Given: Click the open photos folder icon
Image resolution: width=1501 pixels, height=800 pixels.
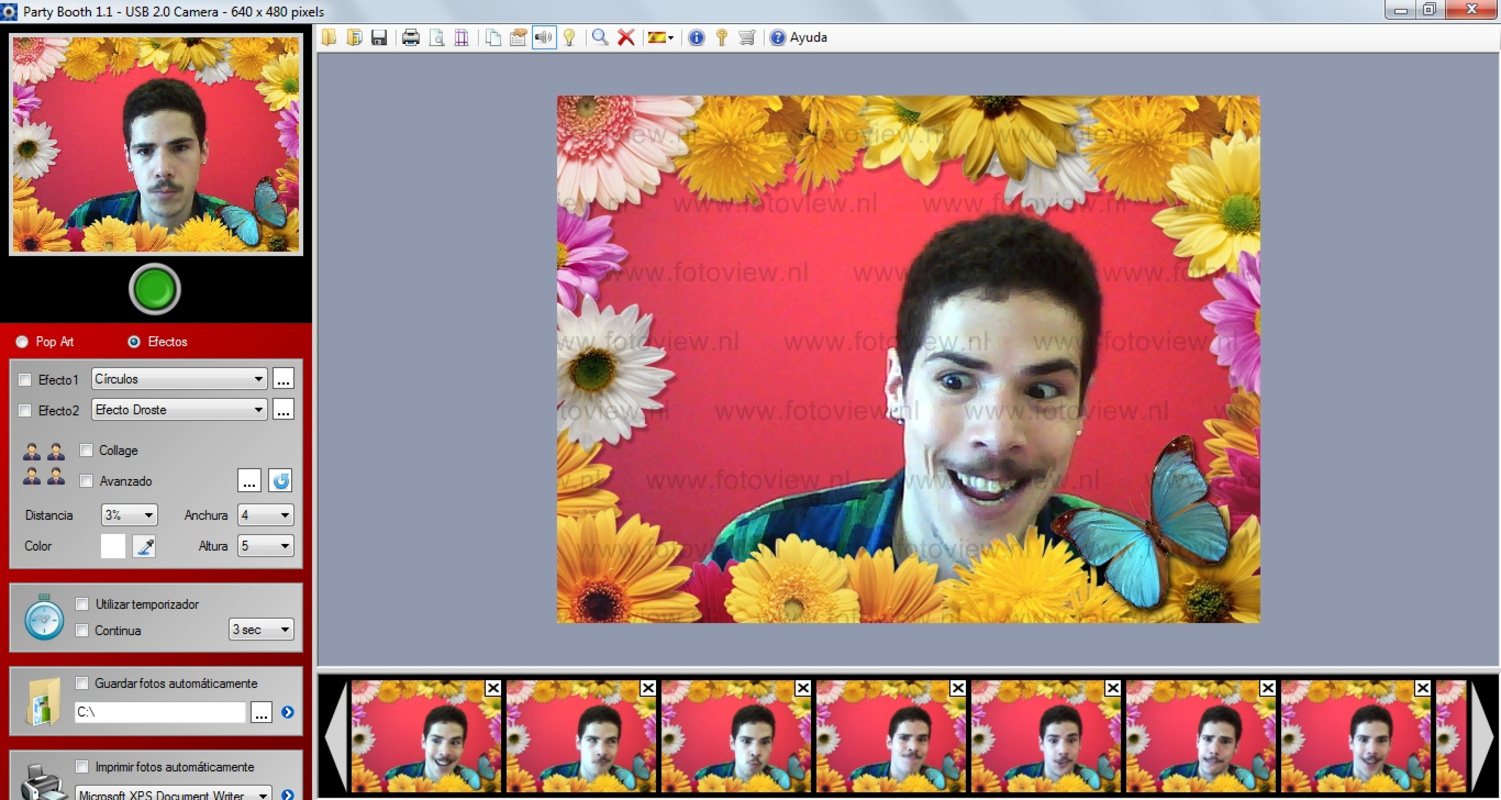Looking at the screenshot, I should [x=354, y=38].
